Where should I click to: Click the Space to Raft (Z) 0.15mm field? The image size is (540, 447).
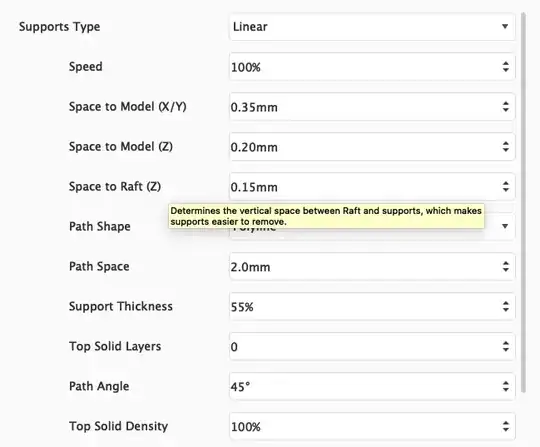click(x=372, y=186)
